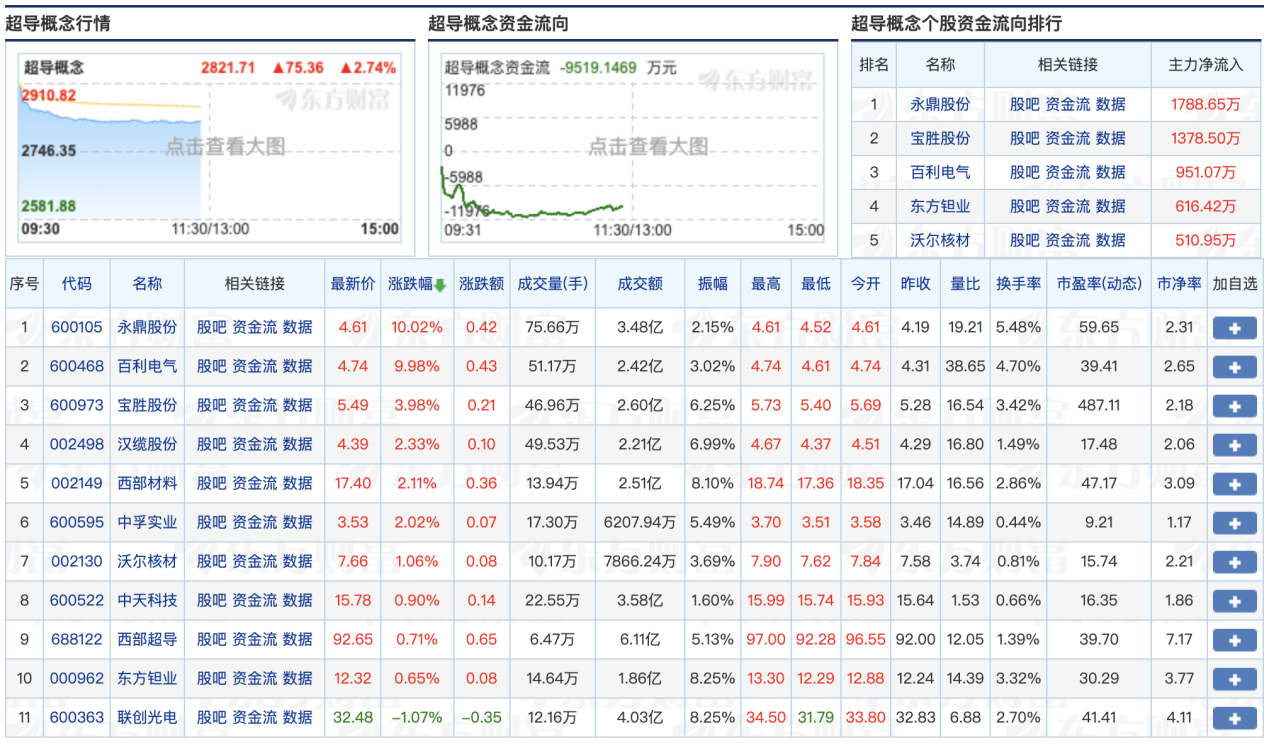Open 西部超导 name link in table
This screenshot has height=744, width=1269.
(x=147, y=639)
